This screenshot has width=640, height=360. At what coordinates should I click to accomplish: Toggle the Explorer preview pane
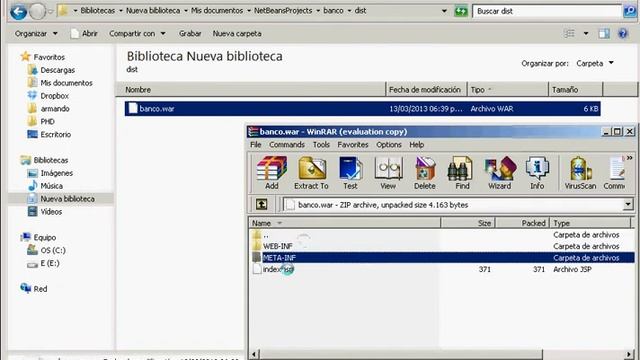point(604,33)
